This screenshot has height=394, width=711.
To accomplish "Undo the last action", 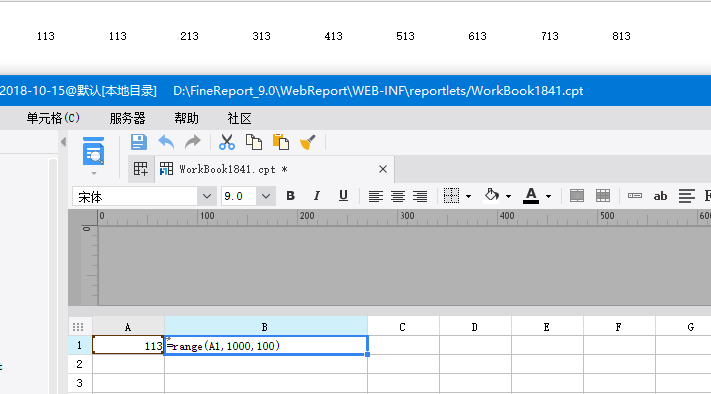I will click(x=166, y=142).
